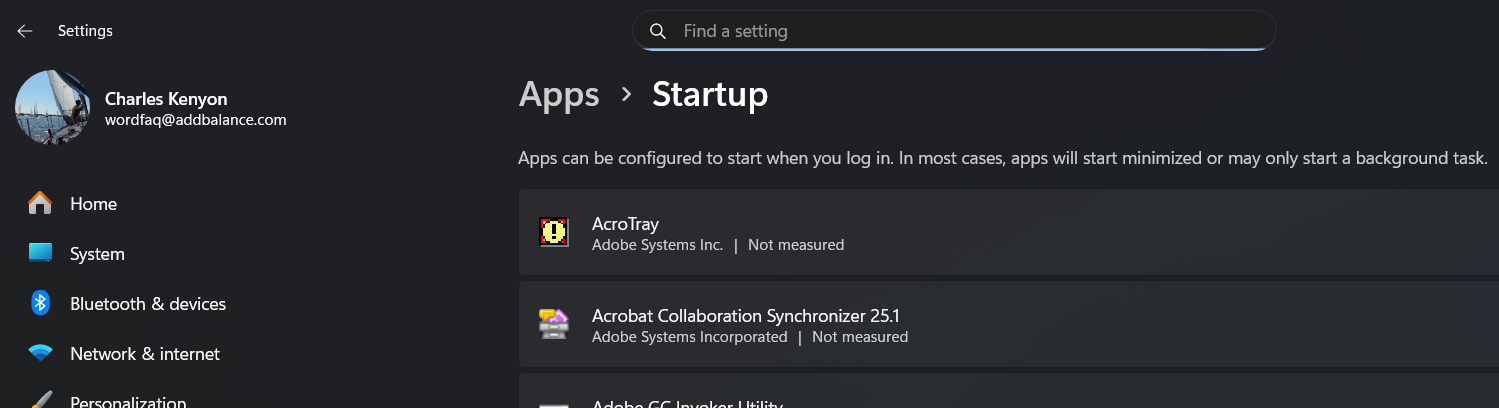1499x408 pixels.
Task: Go to System settings
Action: click(x=97, y=254)
